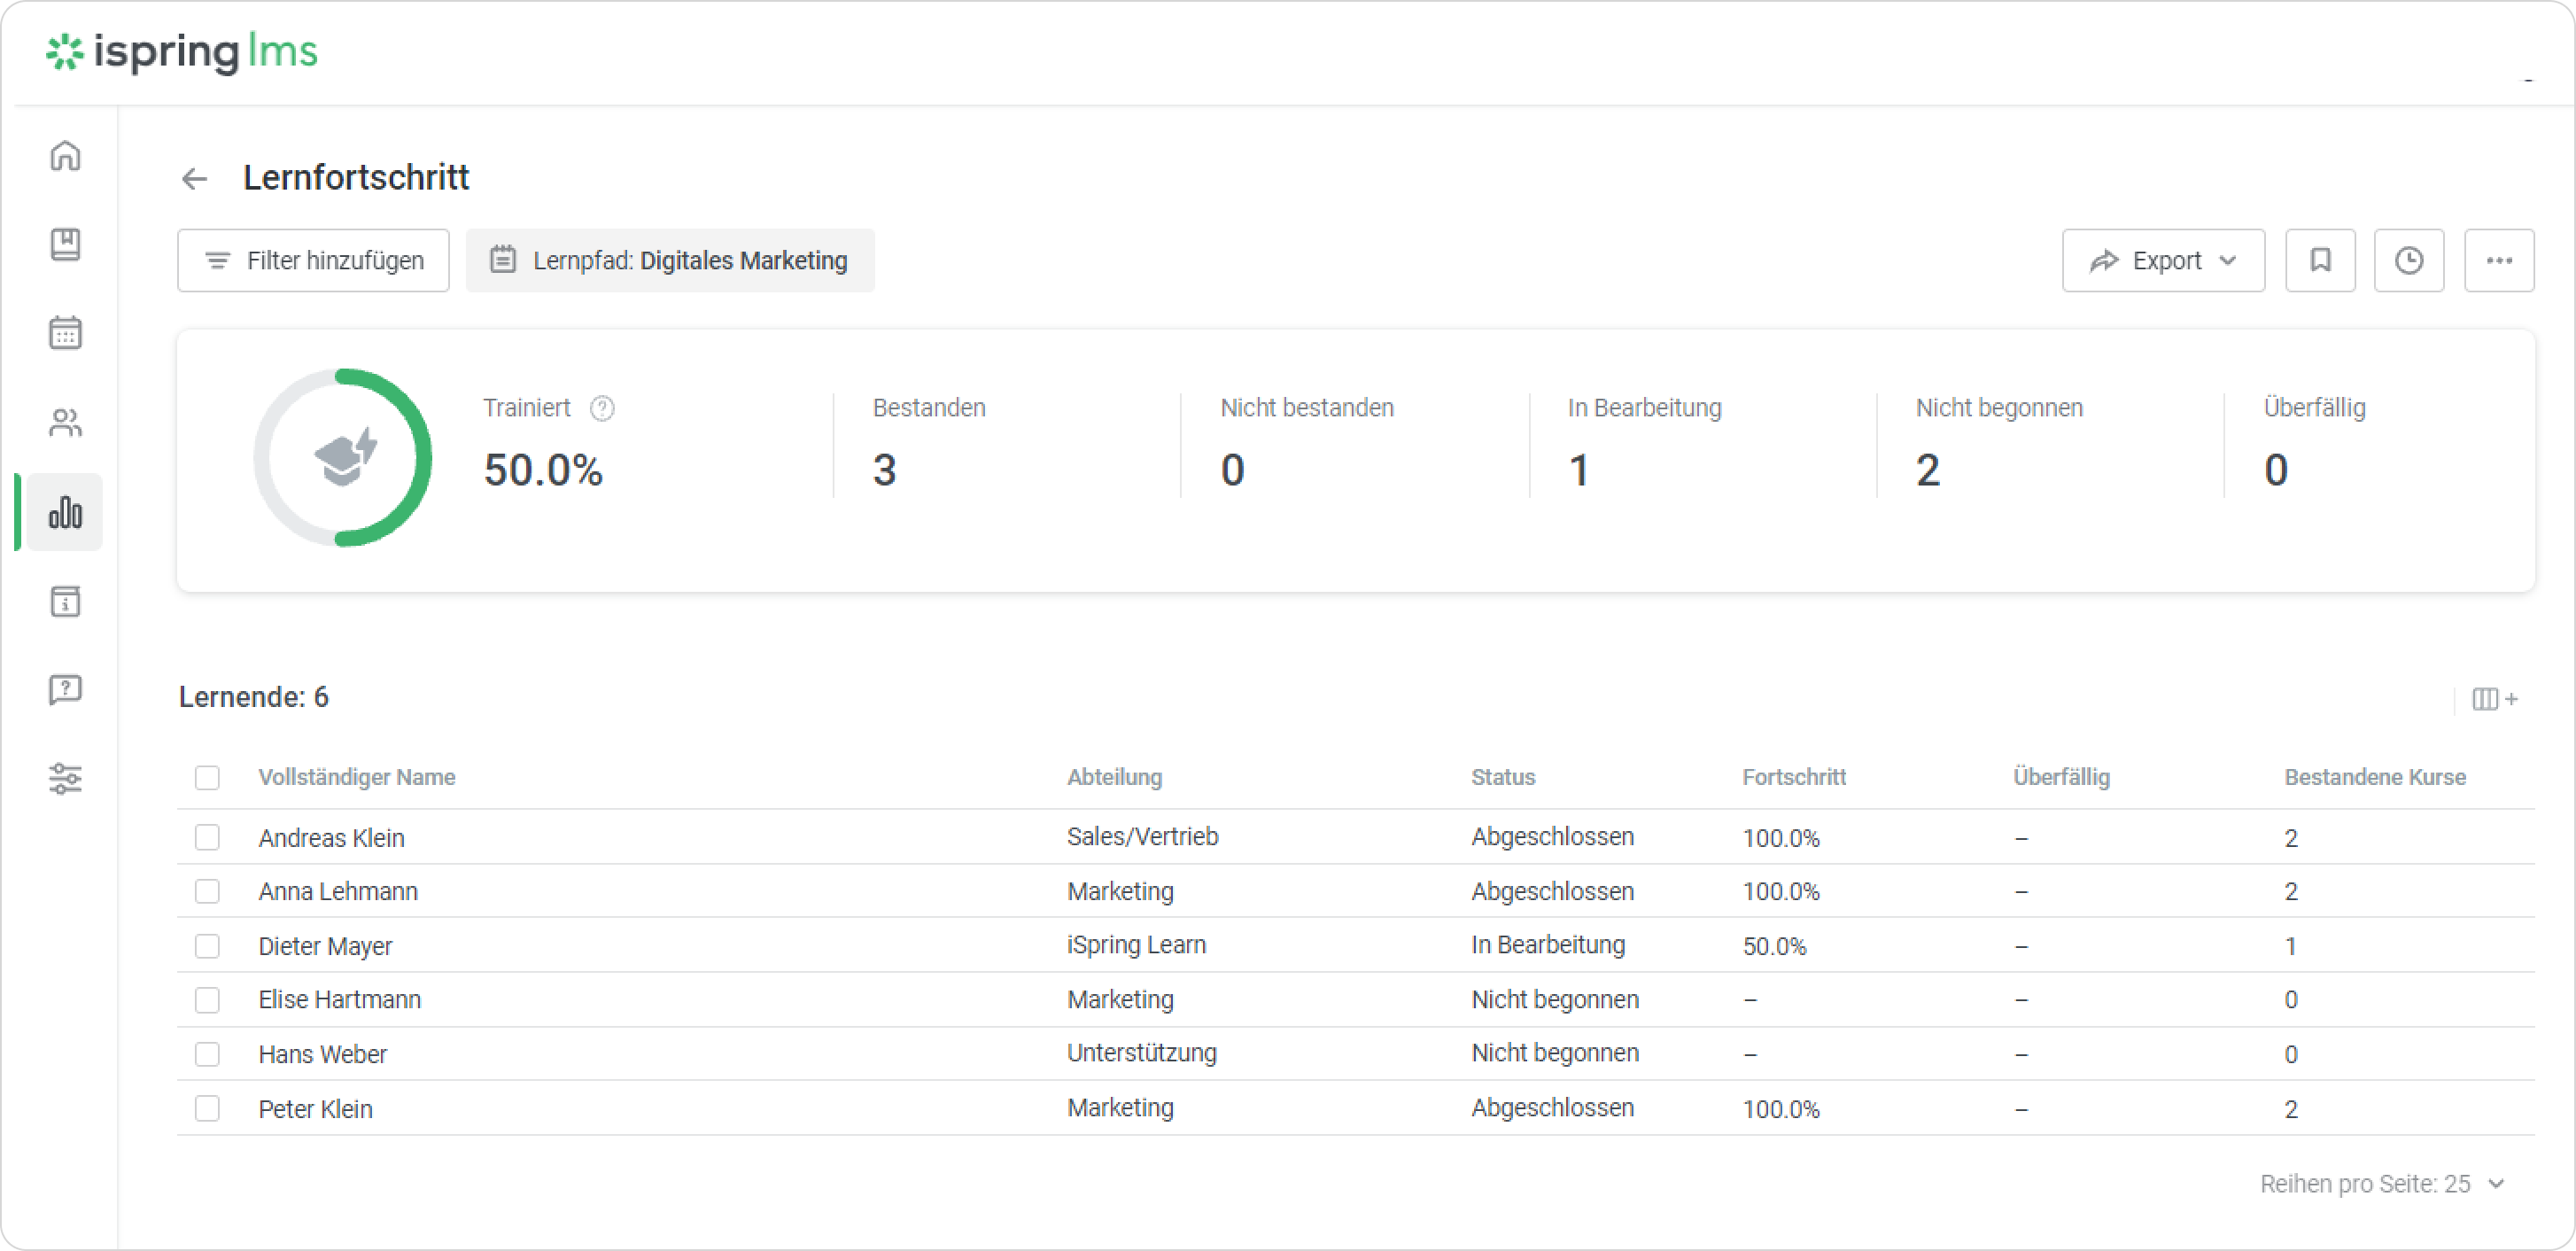
Task: Tick the checkbox for Dieter Mayer
Action: click(x=207, y=946)
